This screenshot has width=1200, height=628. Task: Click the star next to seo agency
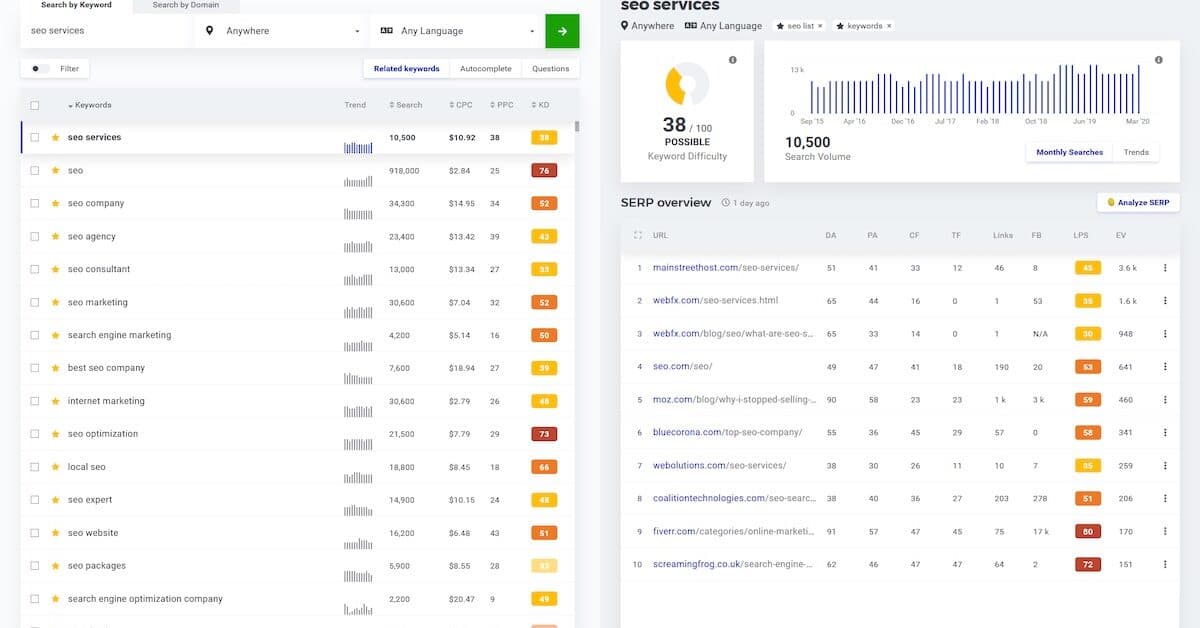click(x=56, y=237)
